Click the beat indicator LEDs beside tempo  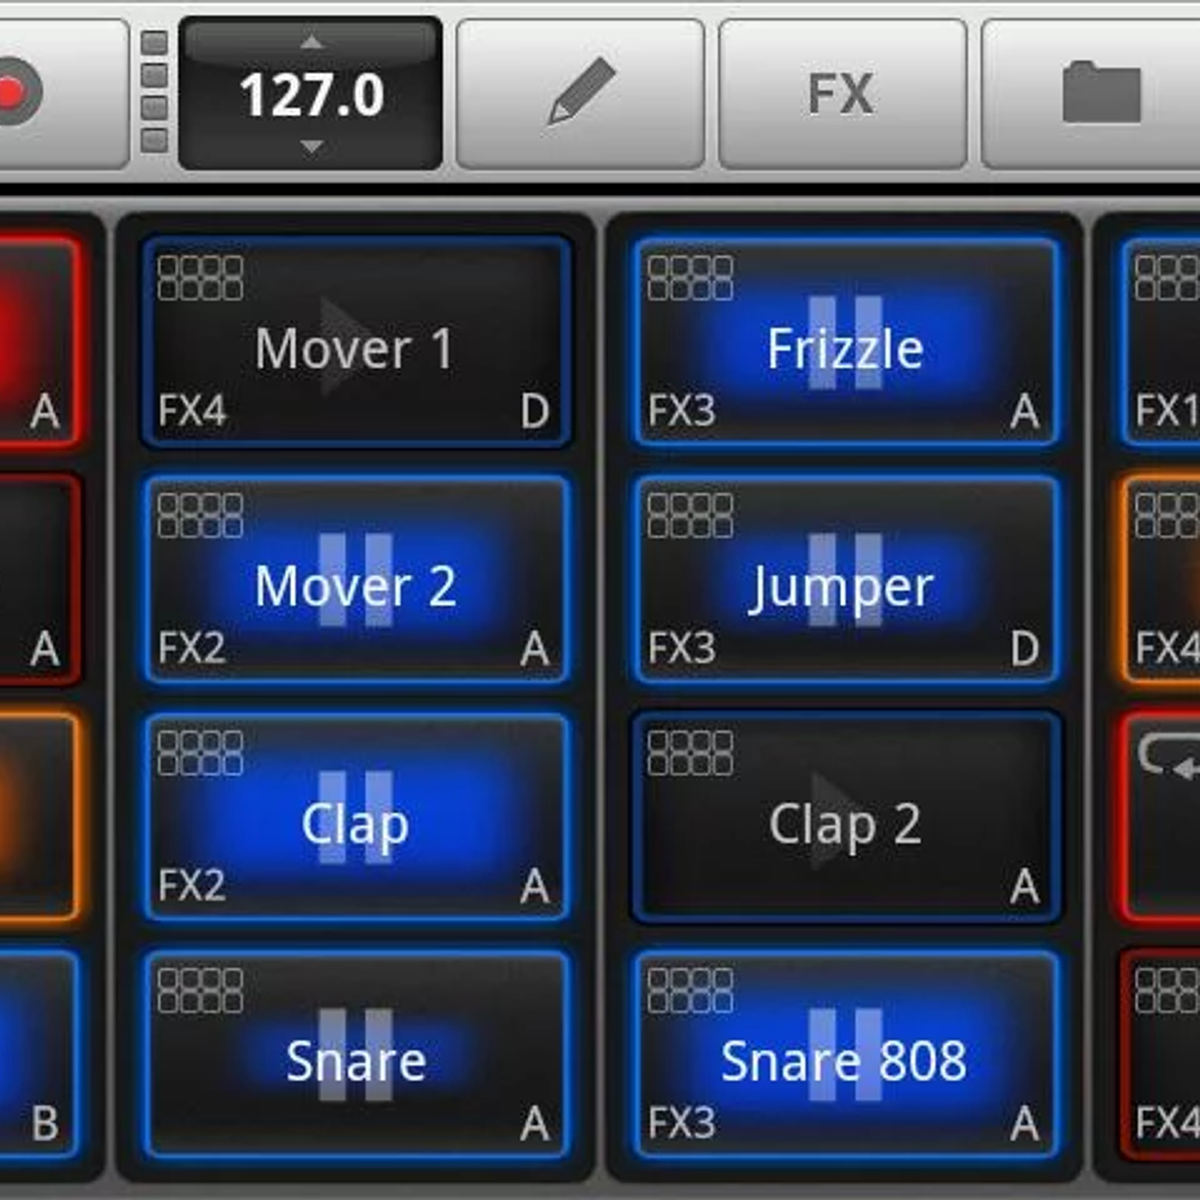coord(154,92)
